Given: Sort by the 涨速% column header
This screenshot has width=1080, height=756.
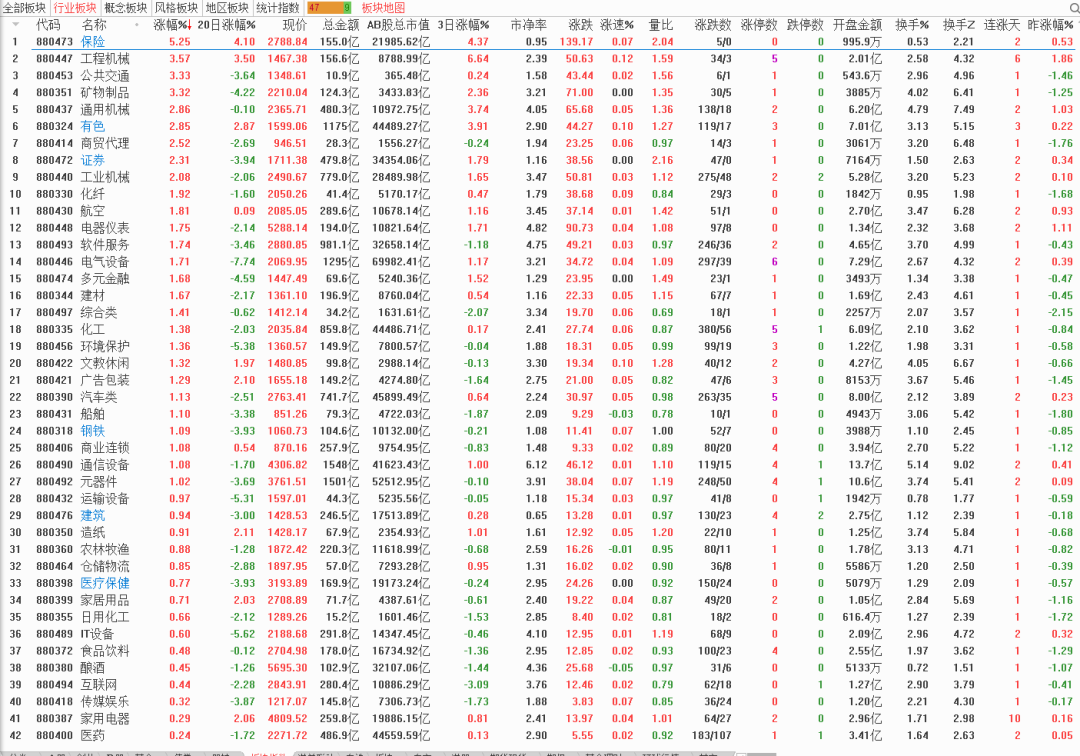Looking at the screenshot, I should 616,25.
